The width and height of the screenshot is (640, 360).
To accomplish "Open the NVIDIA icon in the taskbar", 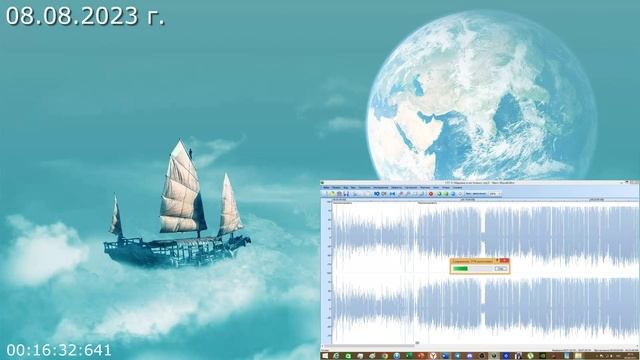I will coord(543,356).
